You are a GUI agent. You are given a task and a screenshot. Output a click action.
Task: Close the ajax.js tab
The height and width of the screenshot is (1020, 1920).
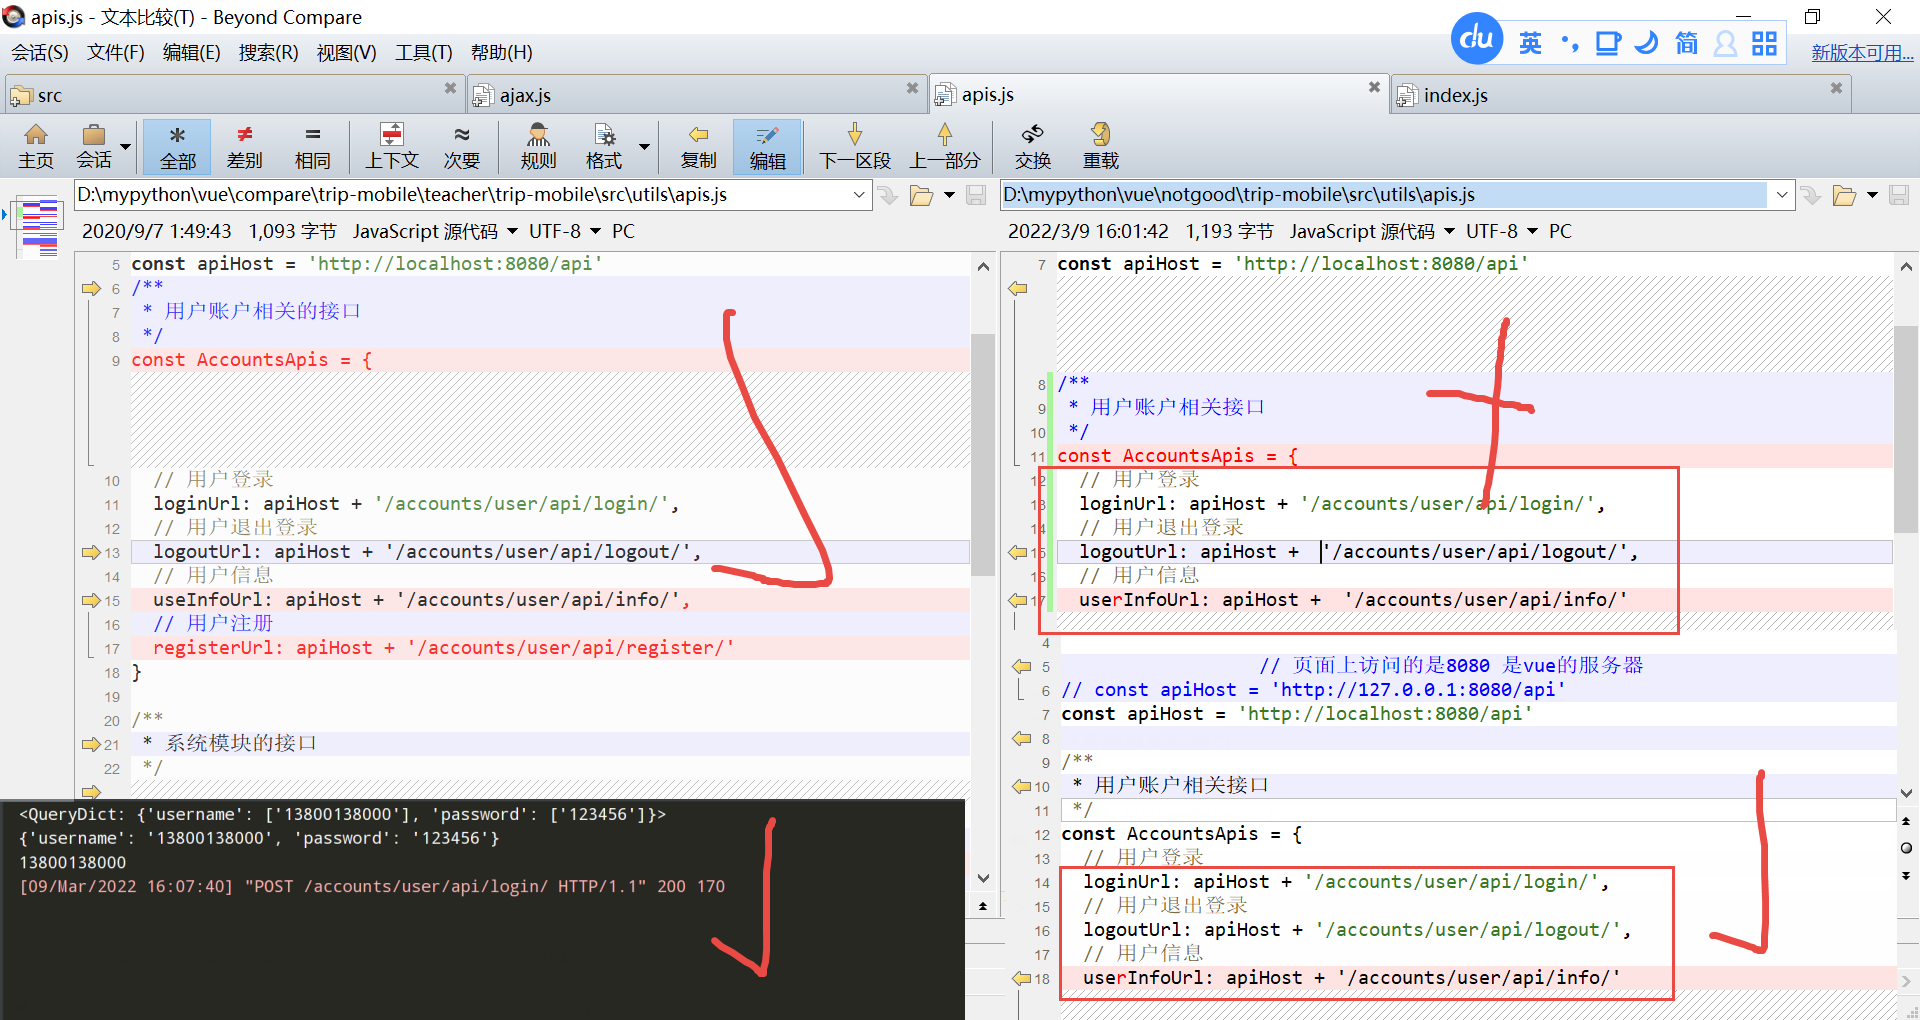tap(912, 88)
